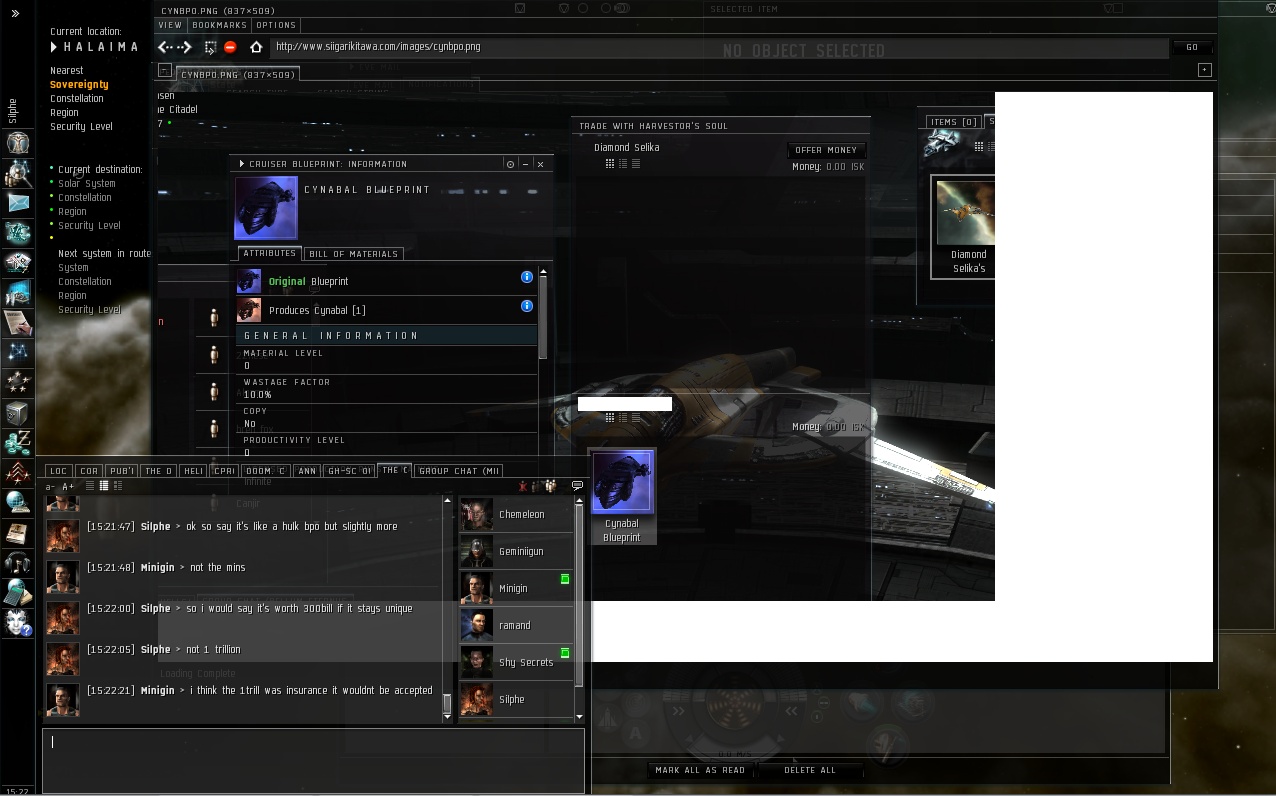Click the browser reload icon
The image size is (1276, 796).
click(x=210, y=47)
